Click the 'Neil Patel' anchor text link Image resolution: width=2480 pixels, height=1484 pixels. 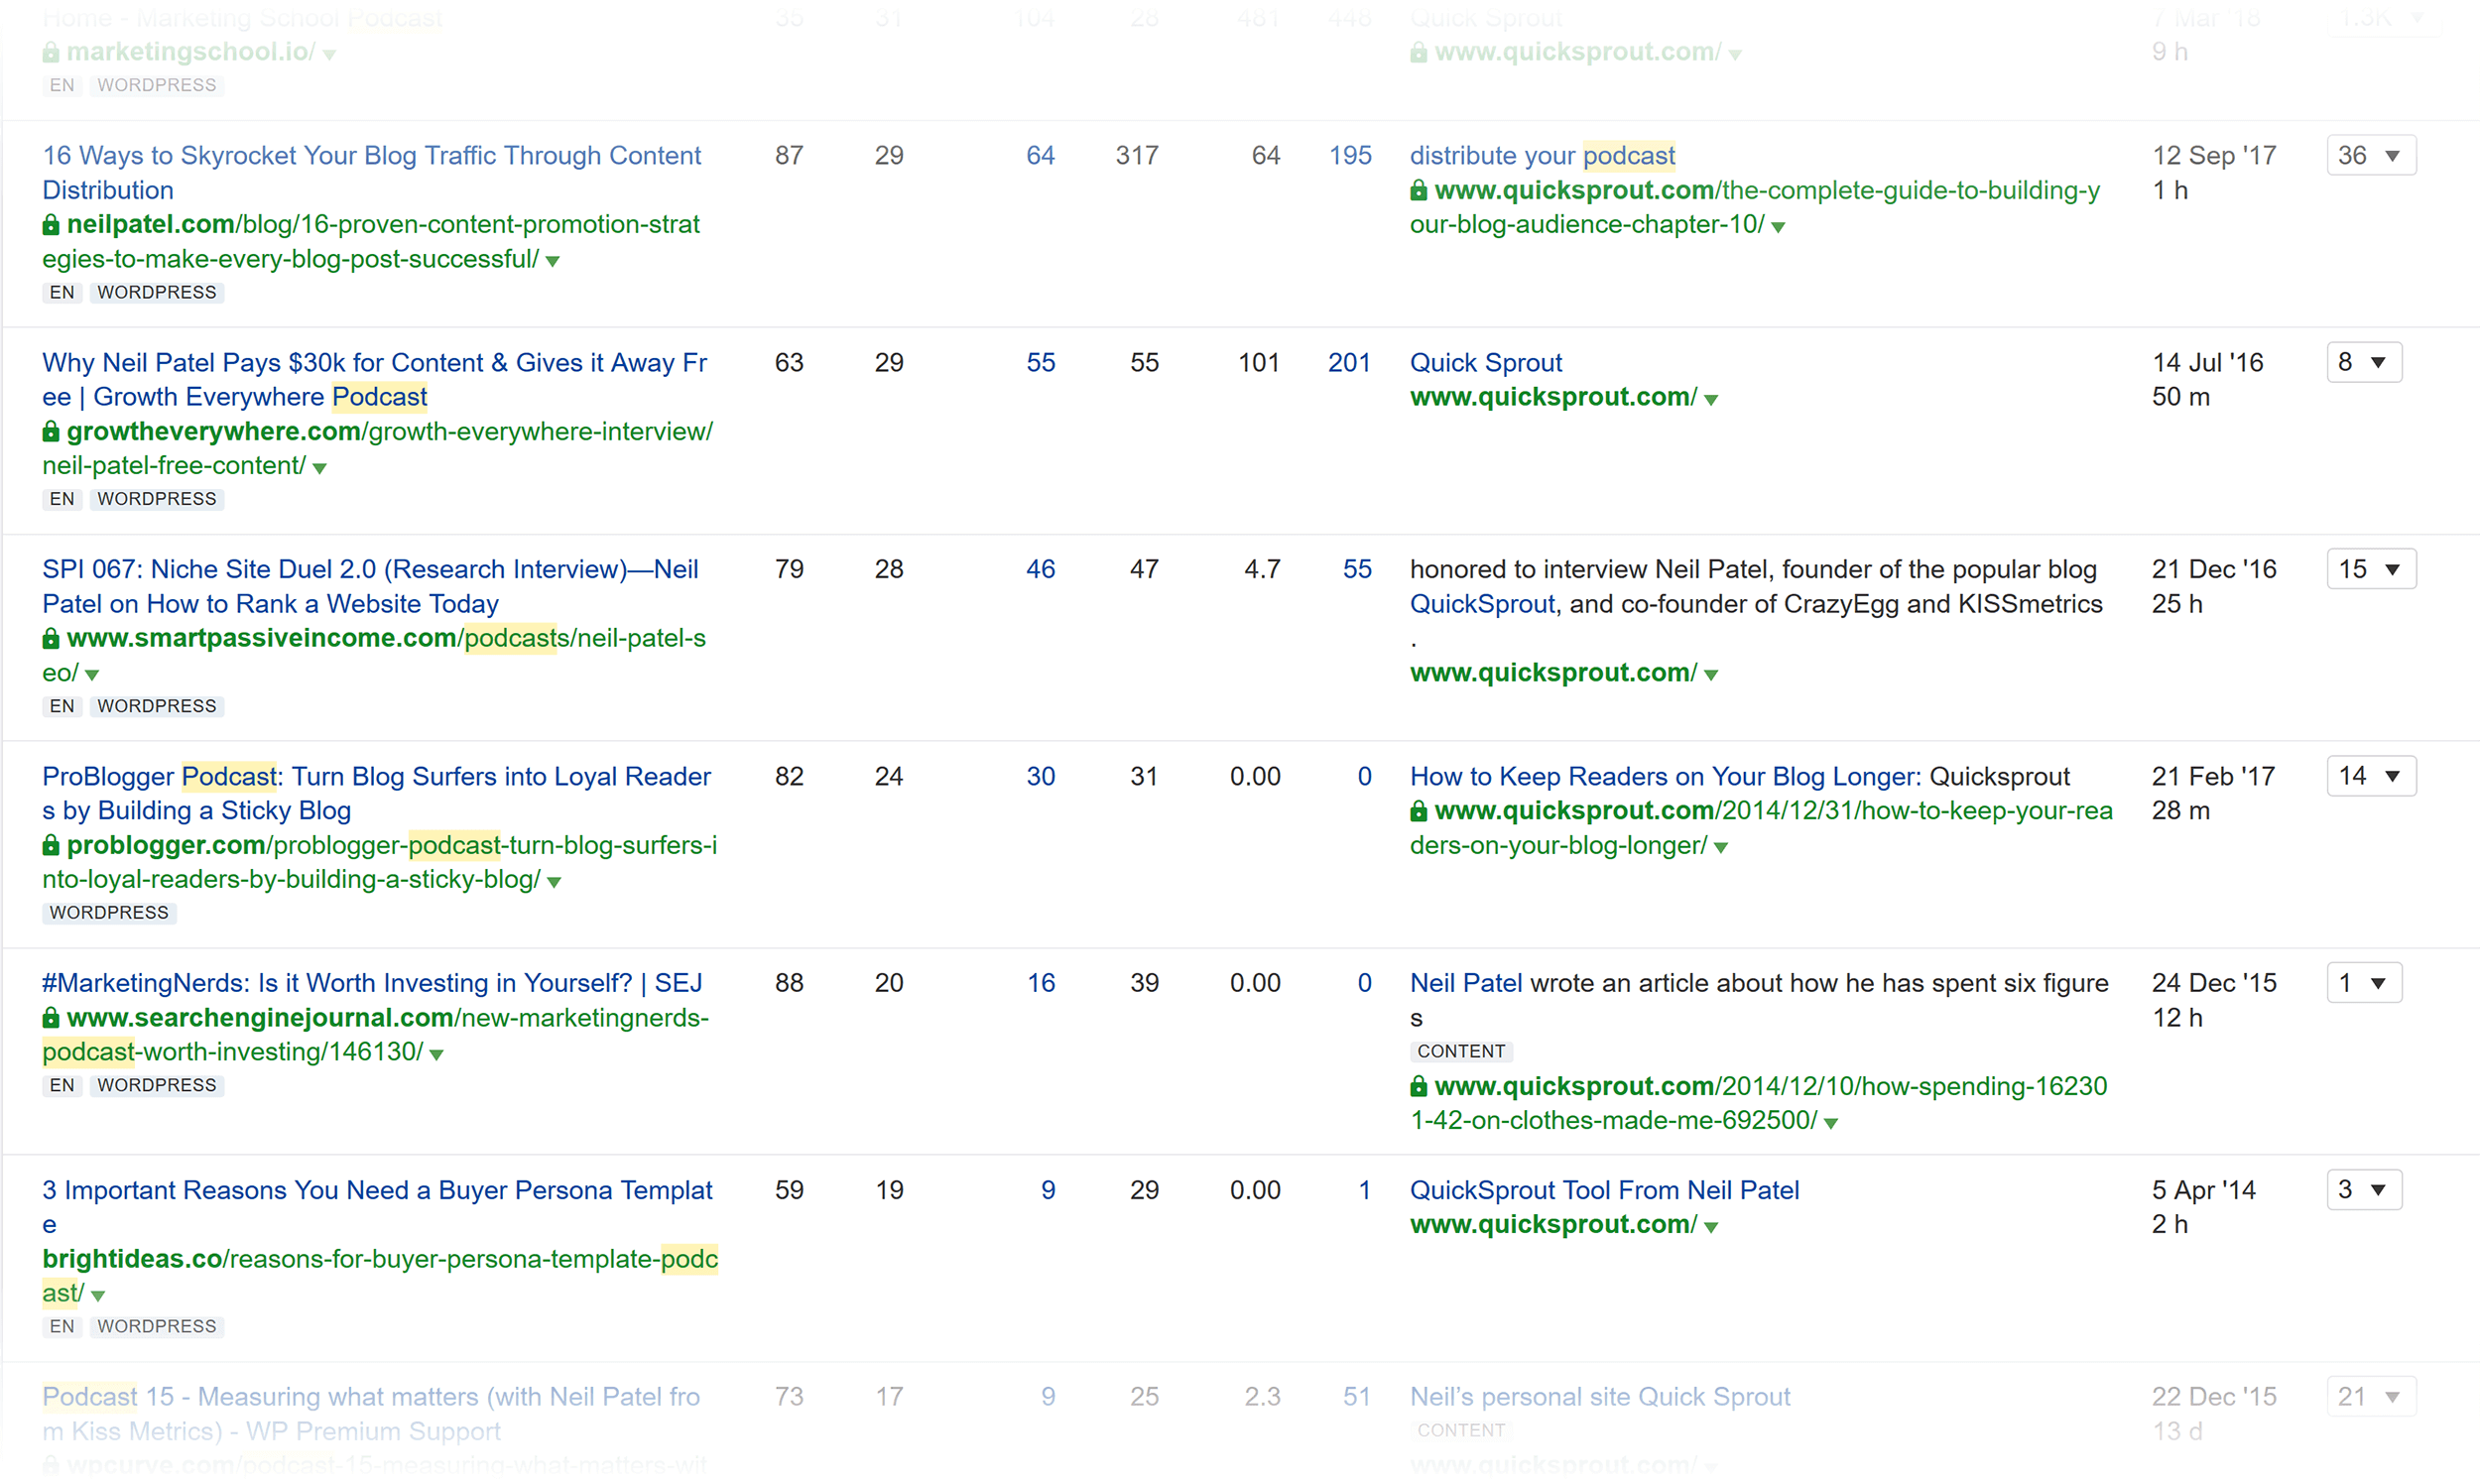point(1466,983)
